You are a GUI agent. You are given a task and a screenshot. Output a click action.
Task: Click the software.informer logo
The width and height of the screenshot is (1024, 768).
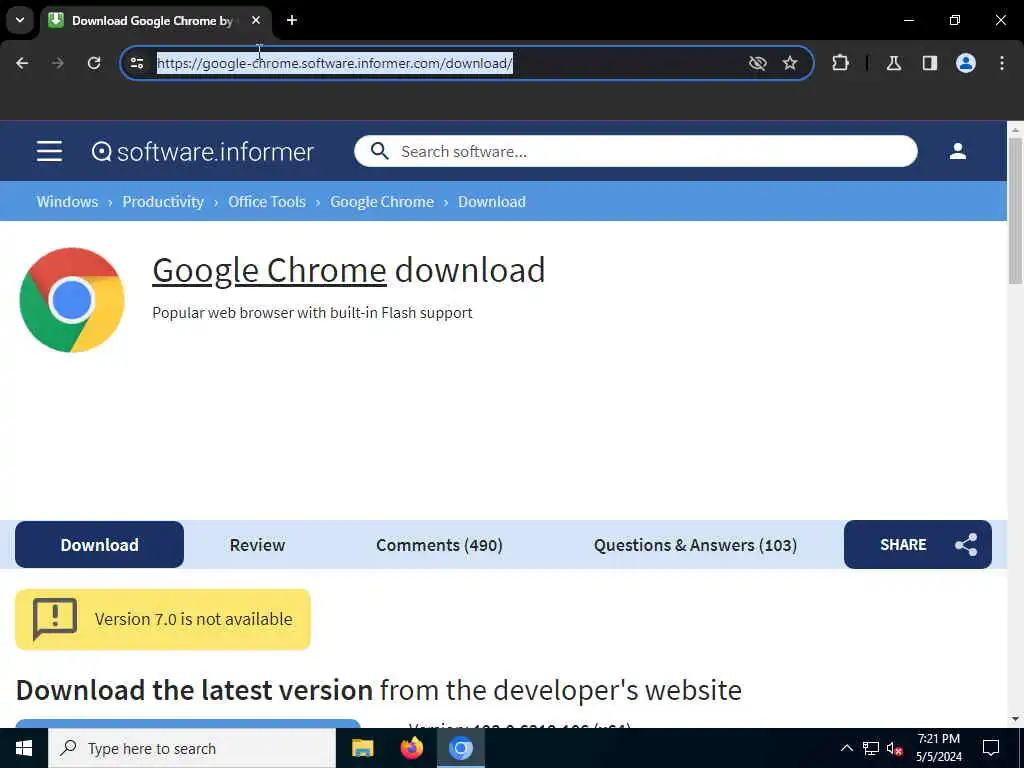coord(202,152)
